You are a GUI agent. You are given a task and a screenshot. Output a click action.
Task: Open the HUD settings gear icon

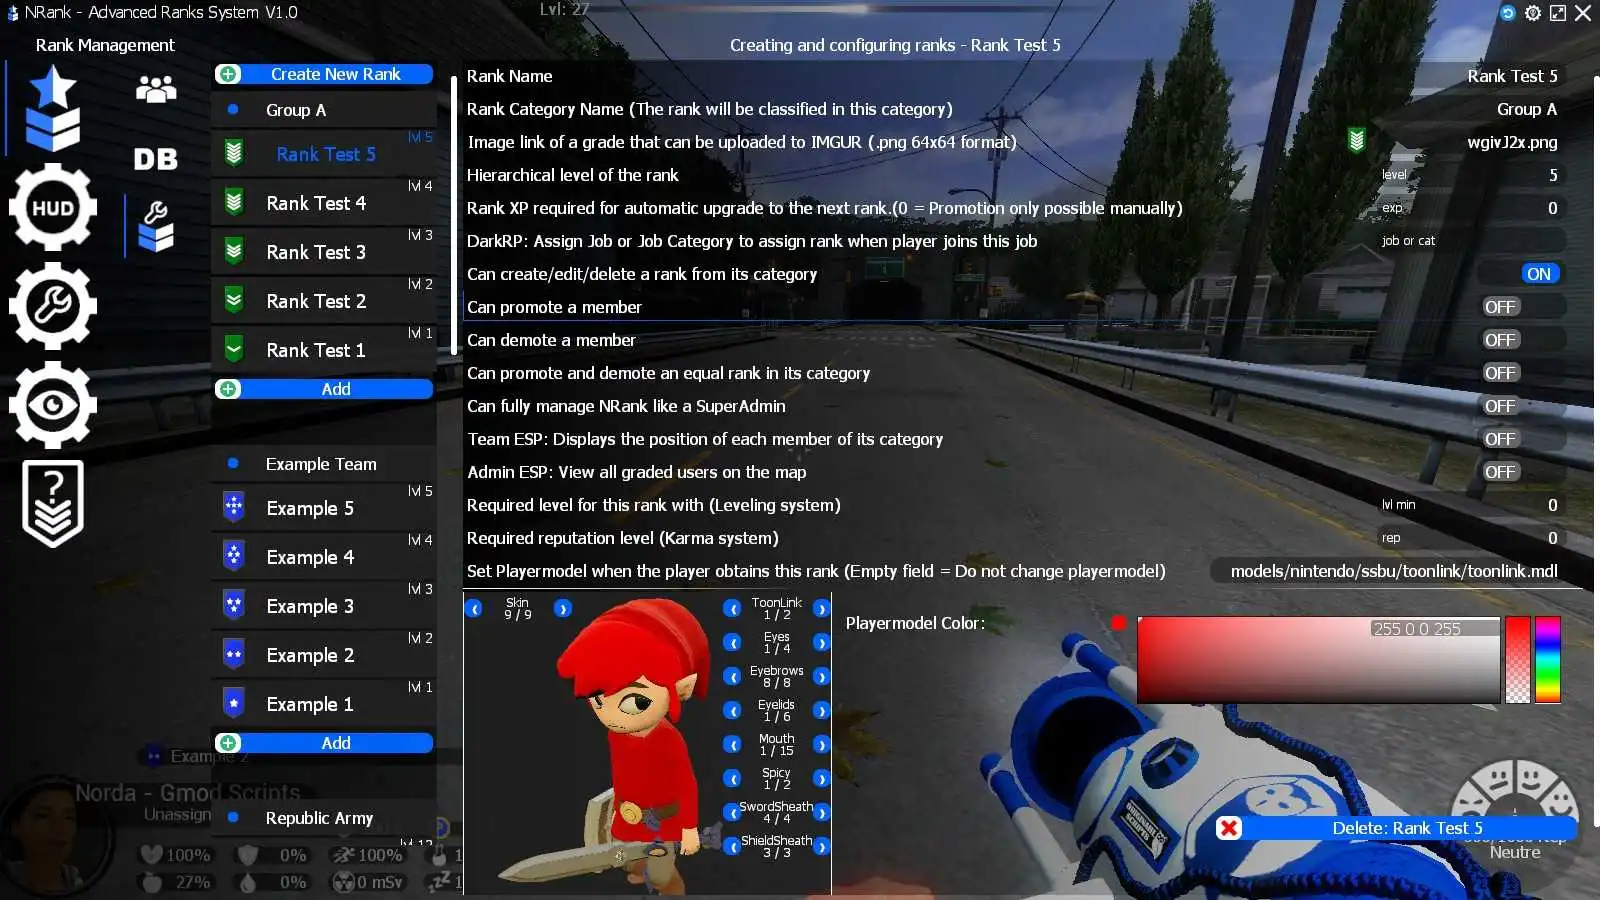coord(52,208)
